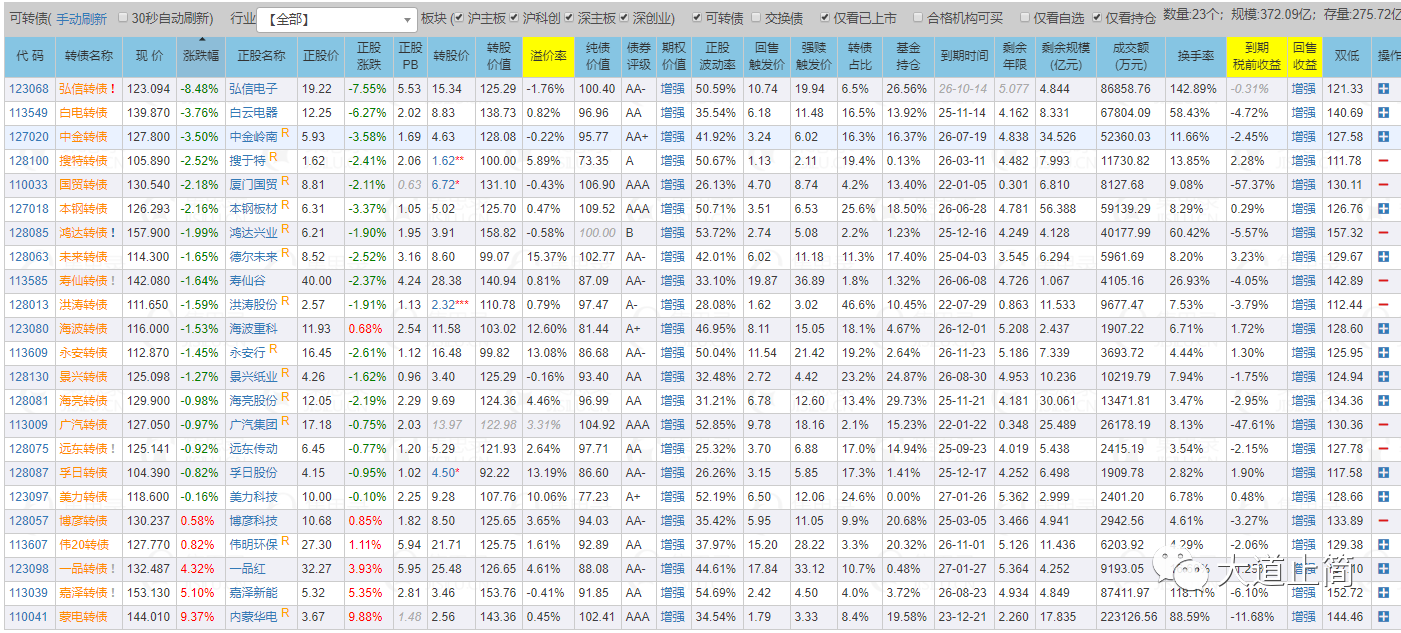
Task: Open the 内蒙华电 stock link
Action: tap(254, 617)
